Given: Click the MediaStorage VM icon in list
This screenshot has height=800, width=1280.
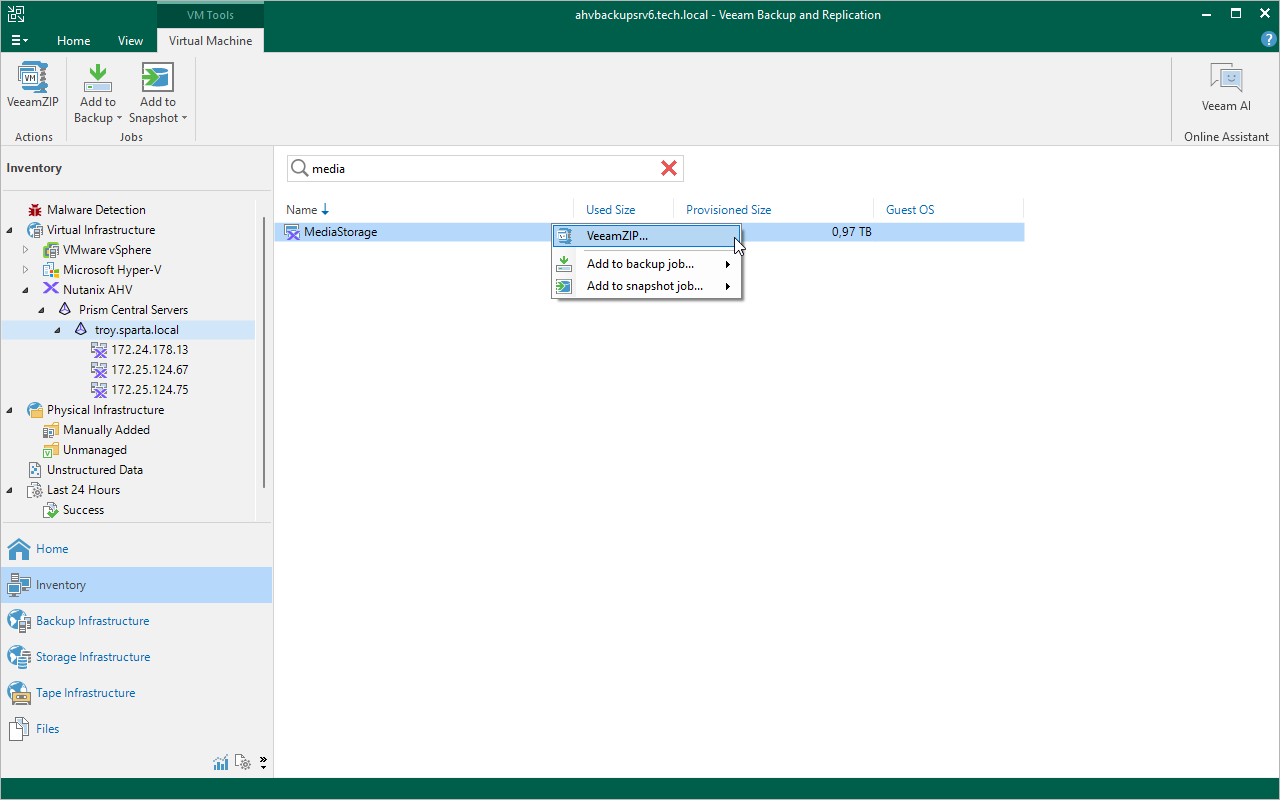Looking at the screenshot, I should pos(292,233).
